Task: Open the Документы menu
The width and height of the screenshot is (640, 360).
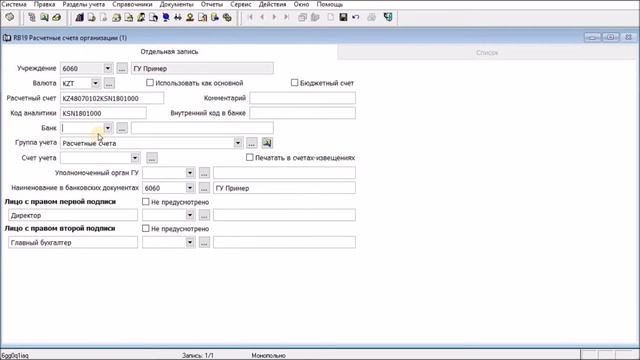Action: click(177, 4)
